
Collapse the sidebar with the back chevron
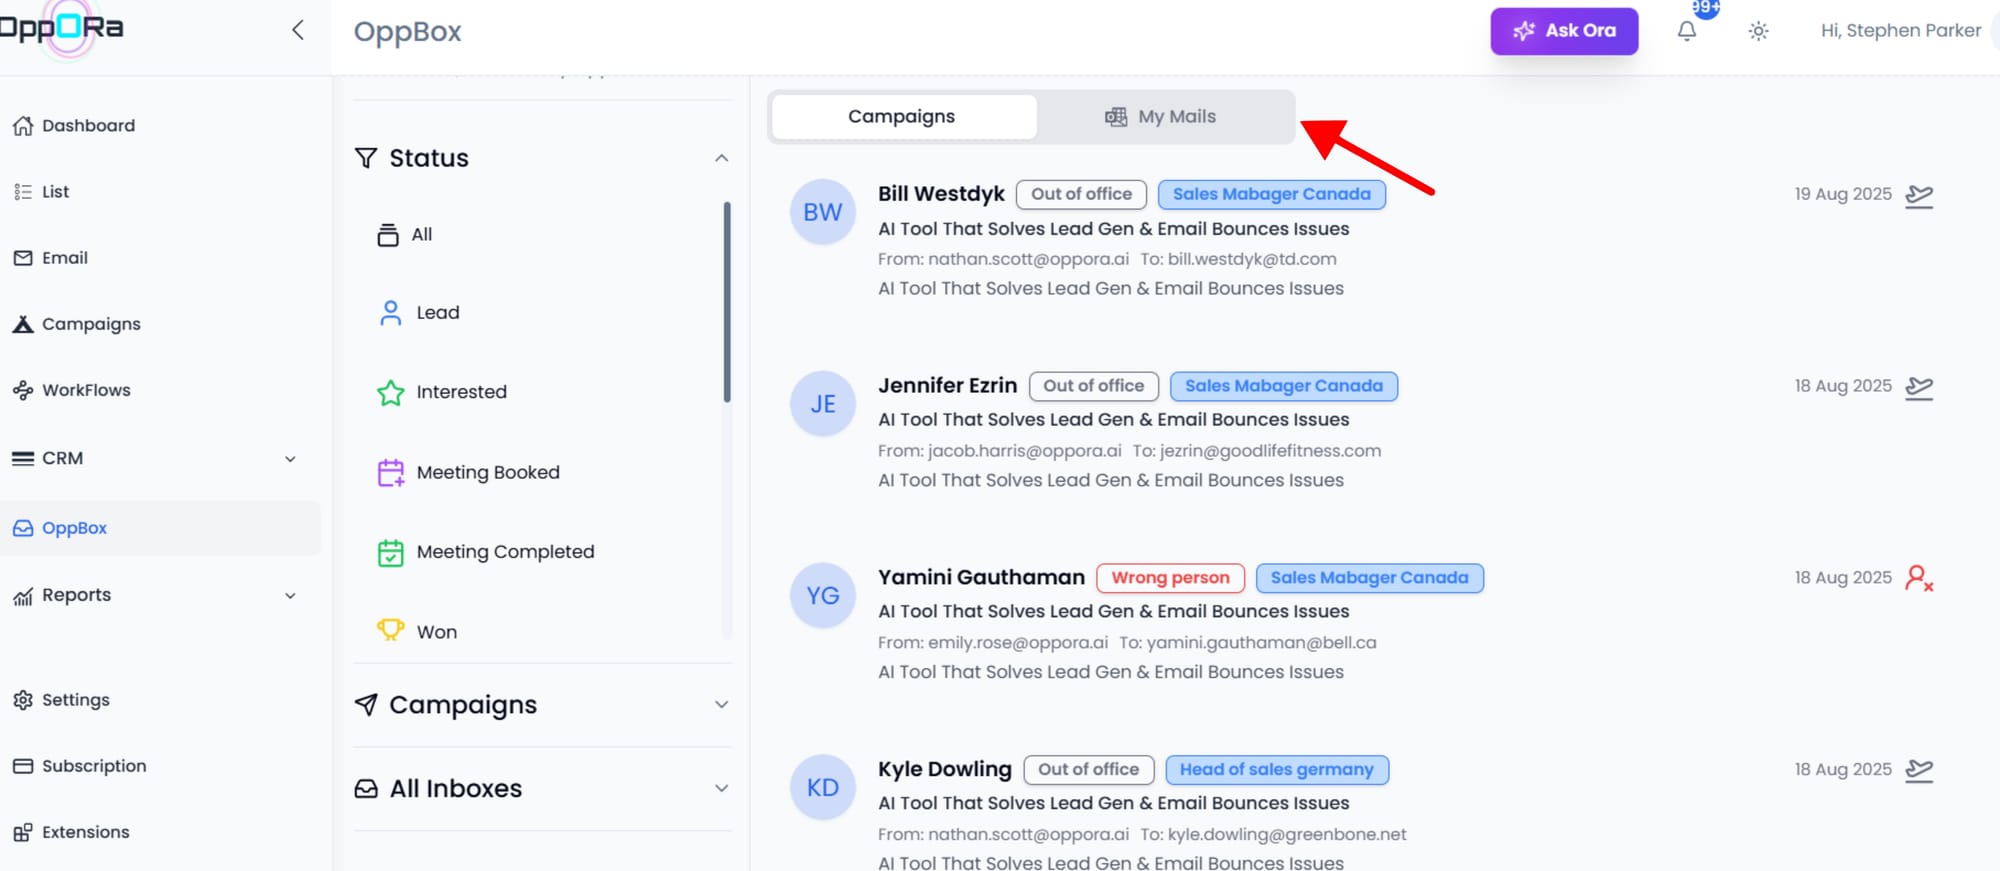[297, 30]
